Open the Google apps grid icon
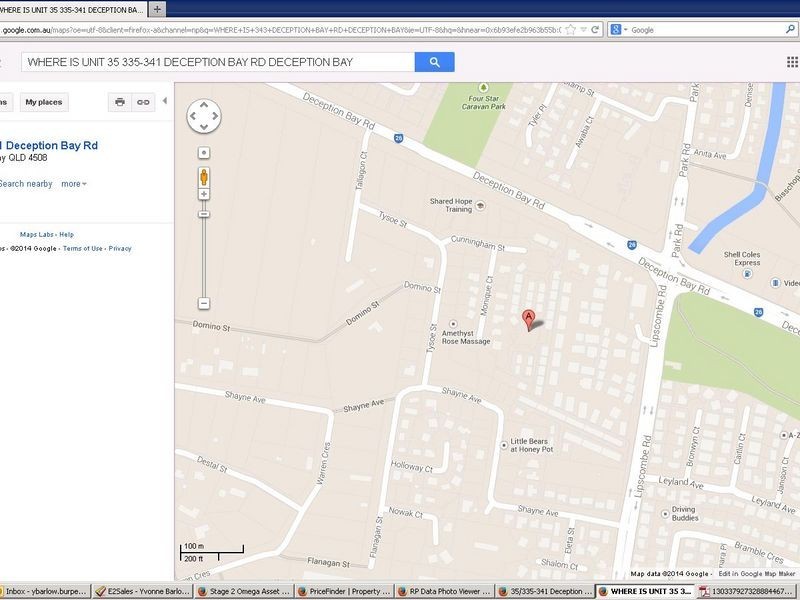The image size is (800, 600). [x=792, y=62]
